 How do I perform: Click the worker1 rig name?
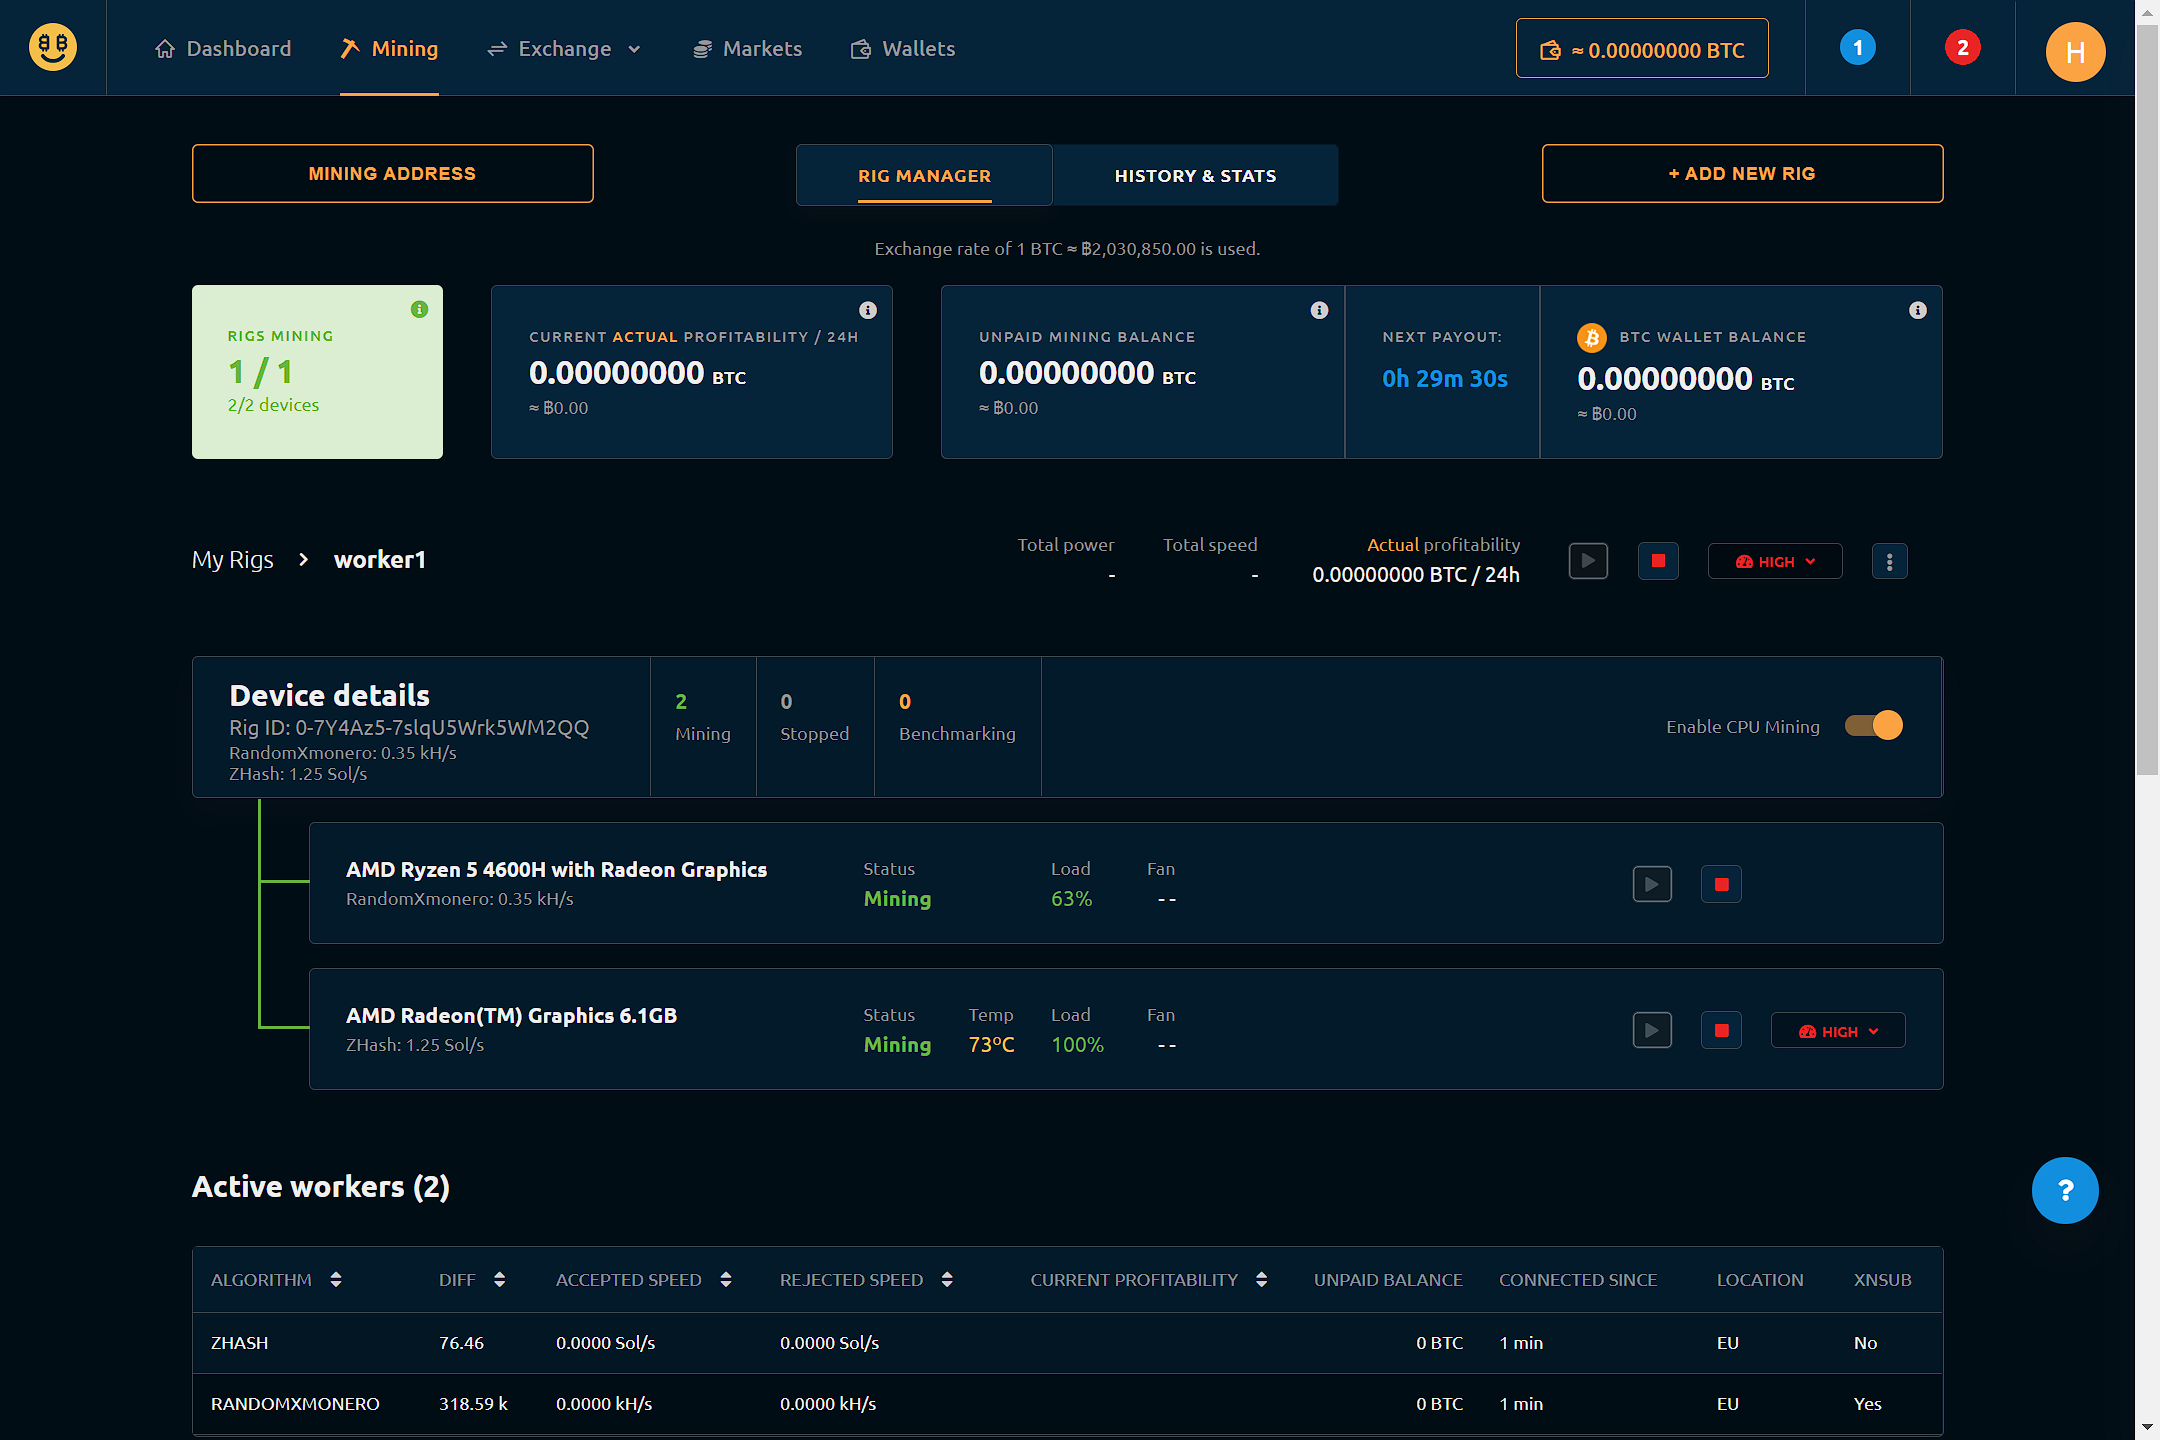(x=380, y=559)
